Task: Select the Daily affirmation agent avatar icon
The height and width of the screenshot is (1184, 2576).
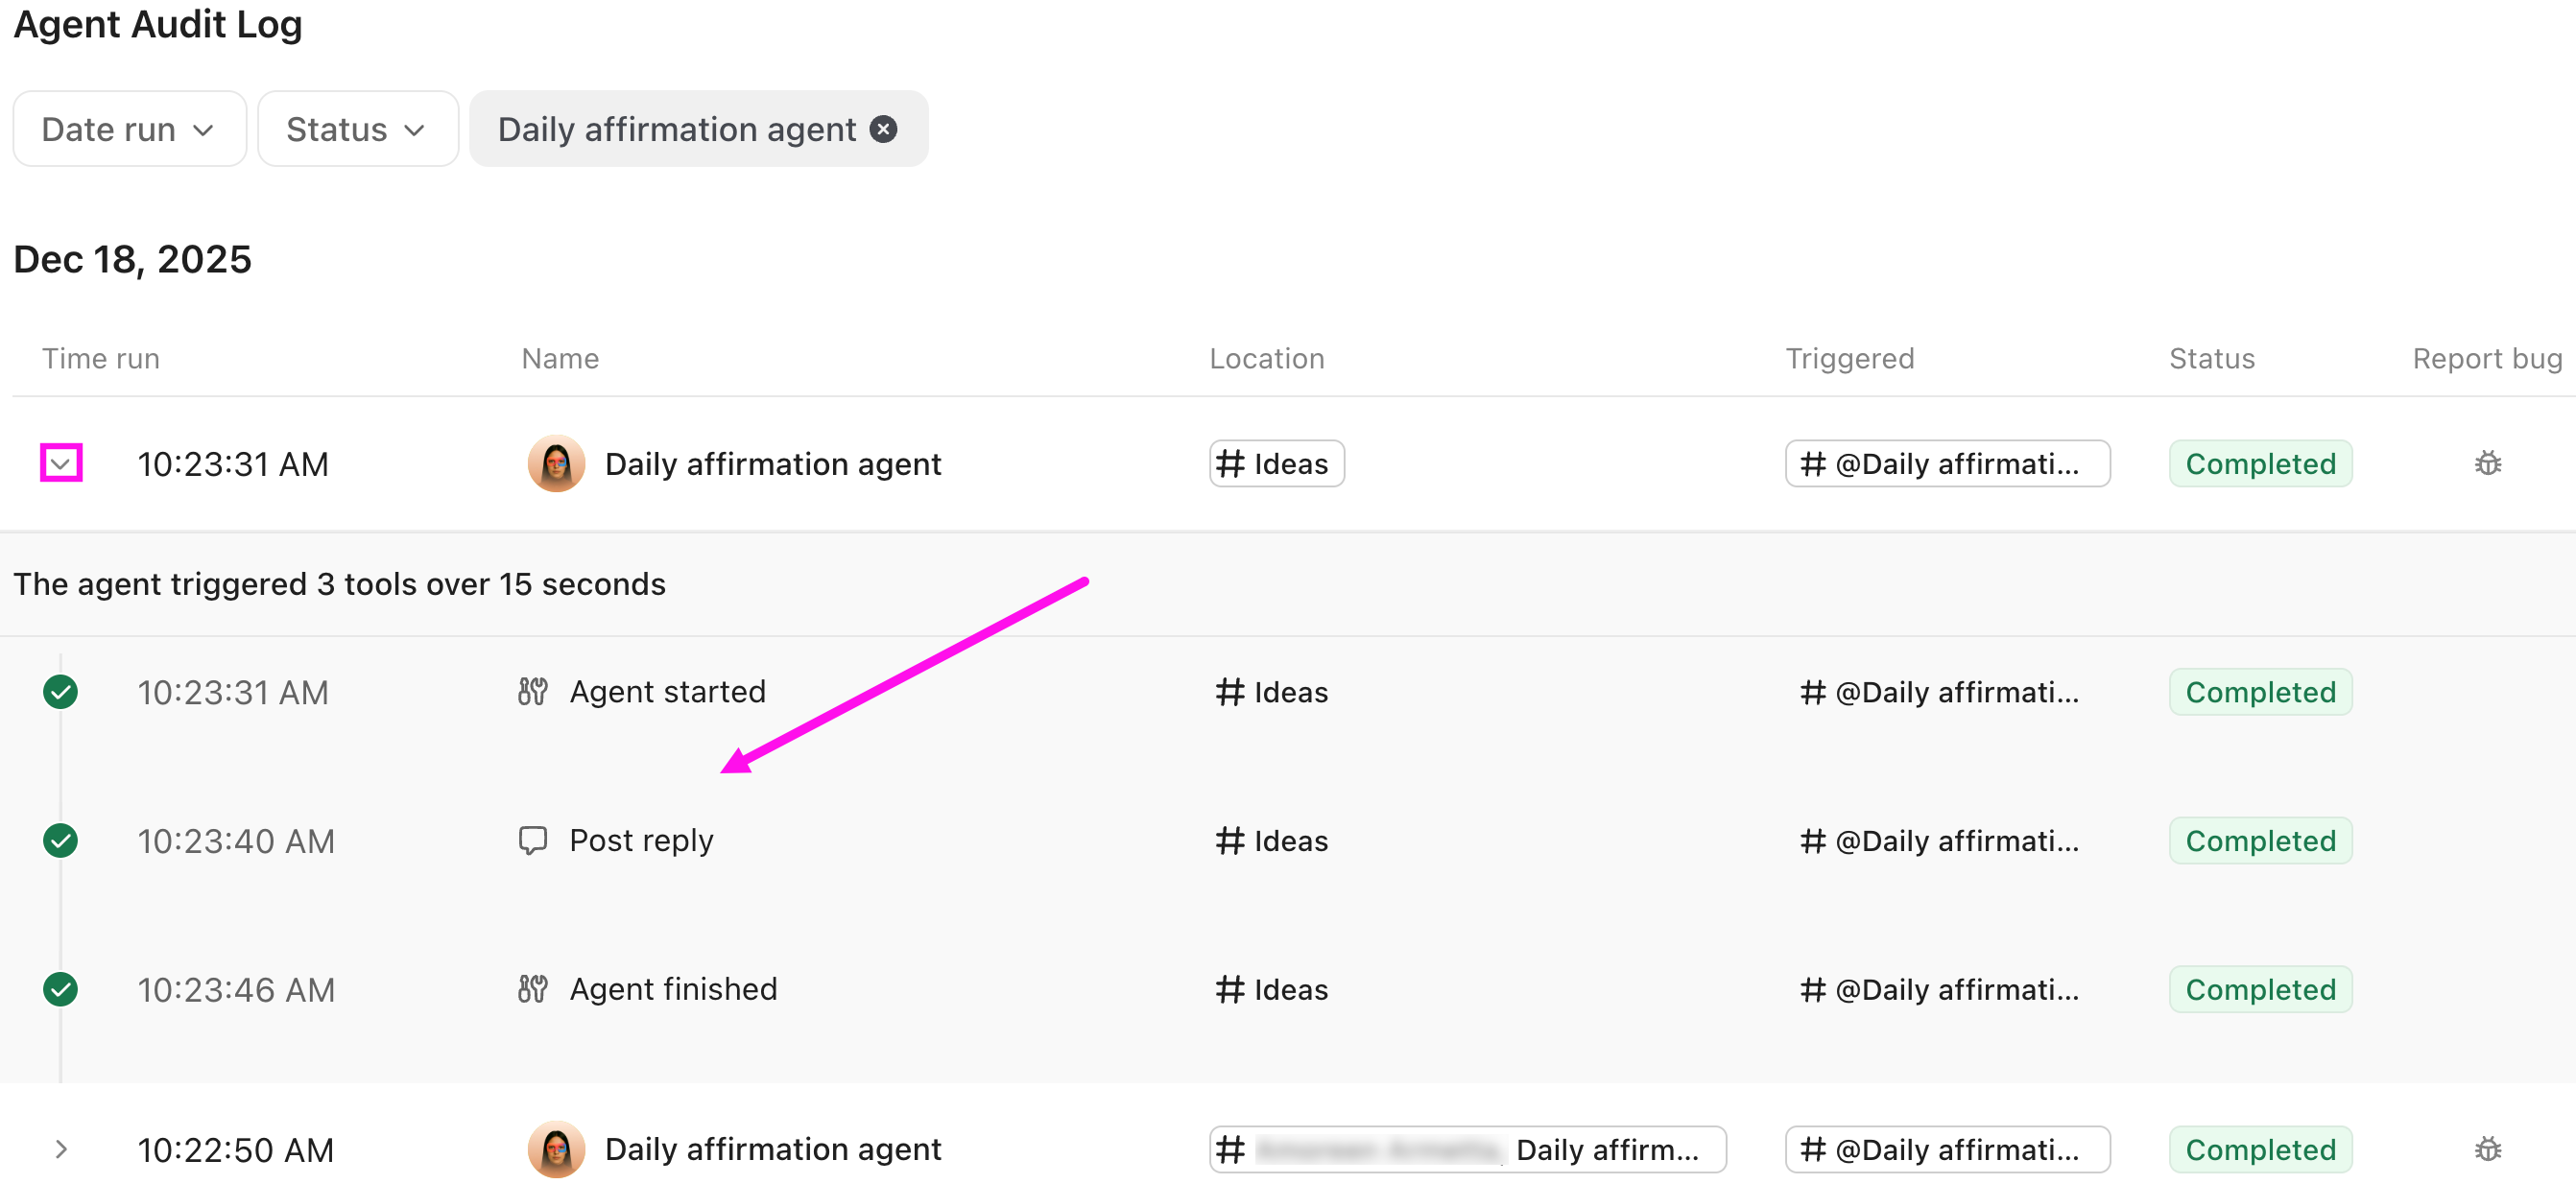Action: [556, 463]
